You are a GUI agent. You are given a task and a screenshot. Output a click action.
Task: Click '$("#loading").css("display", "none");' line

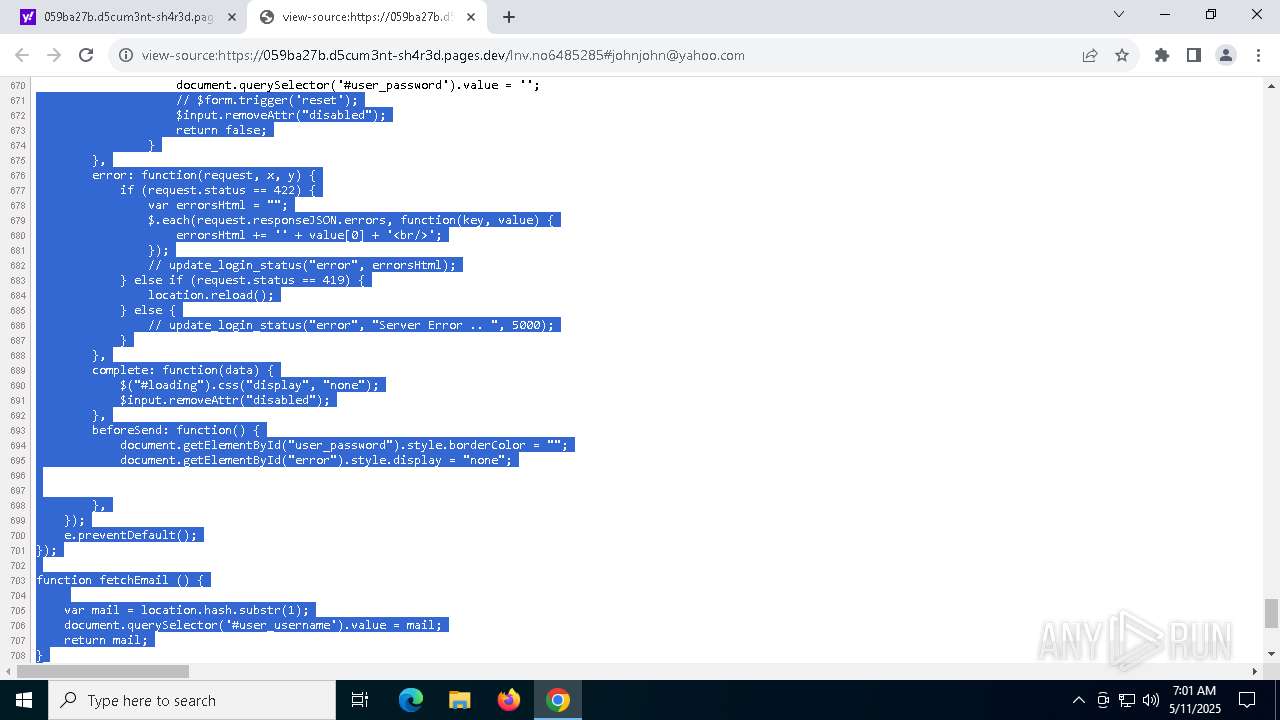[x=250, y=385]
